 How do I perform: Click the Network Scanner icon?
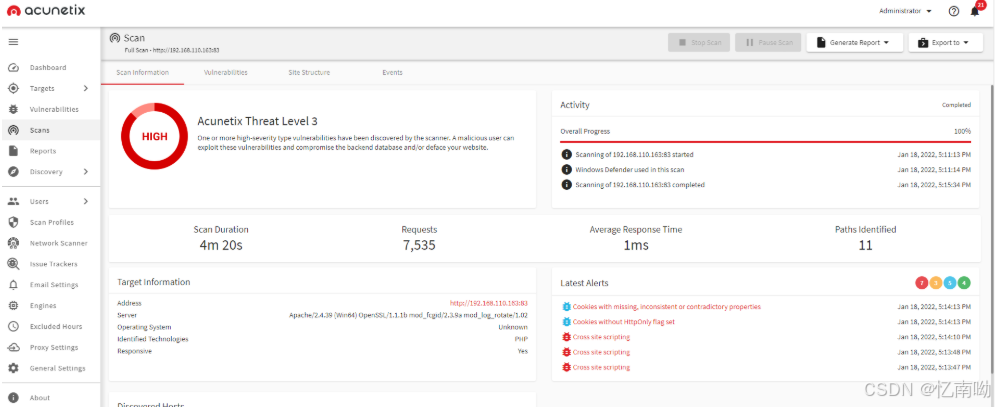pyautogui.click(x=13, y=243)
